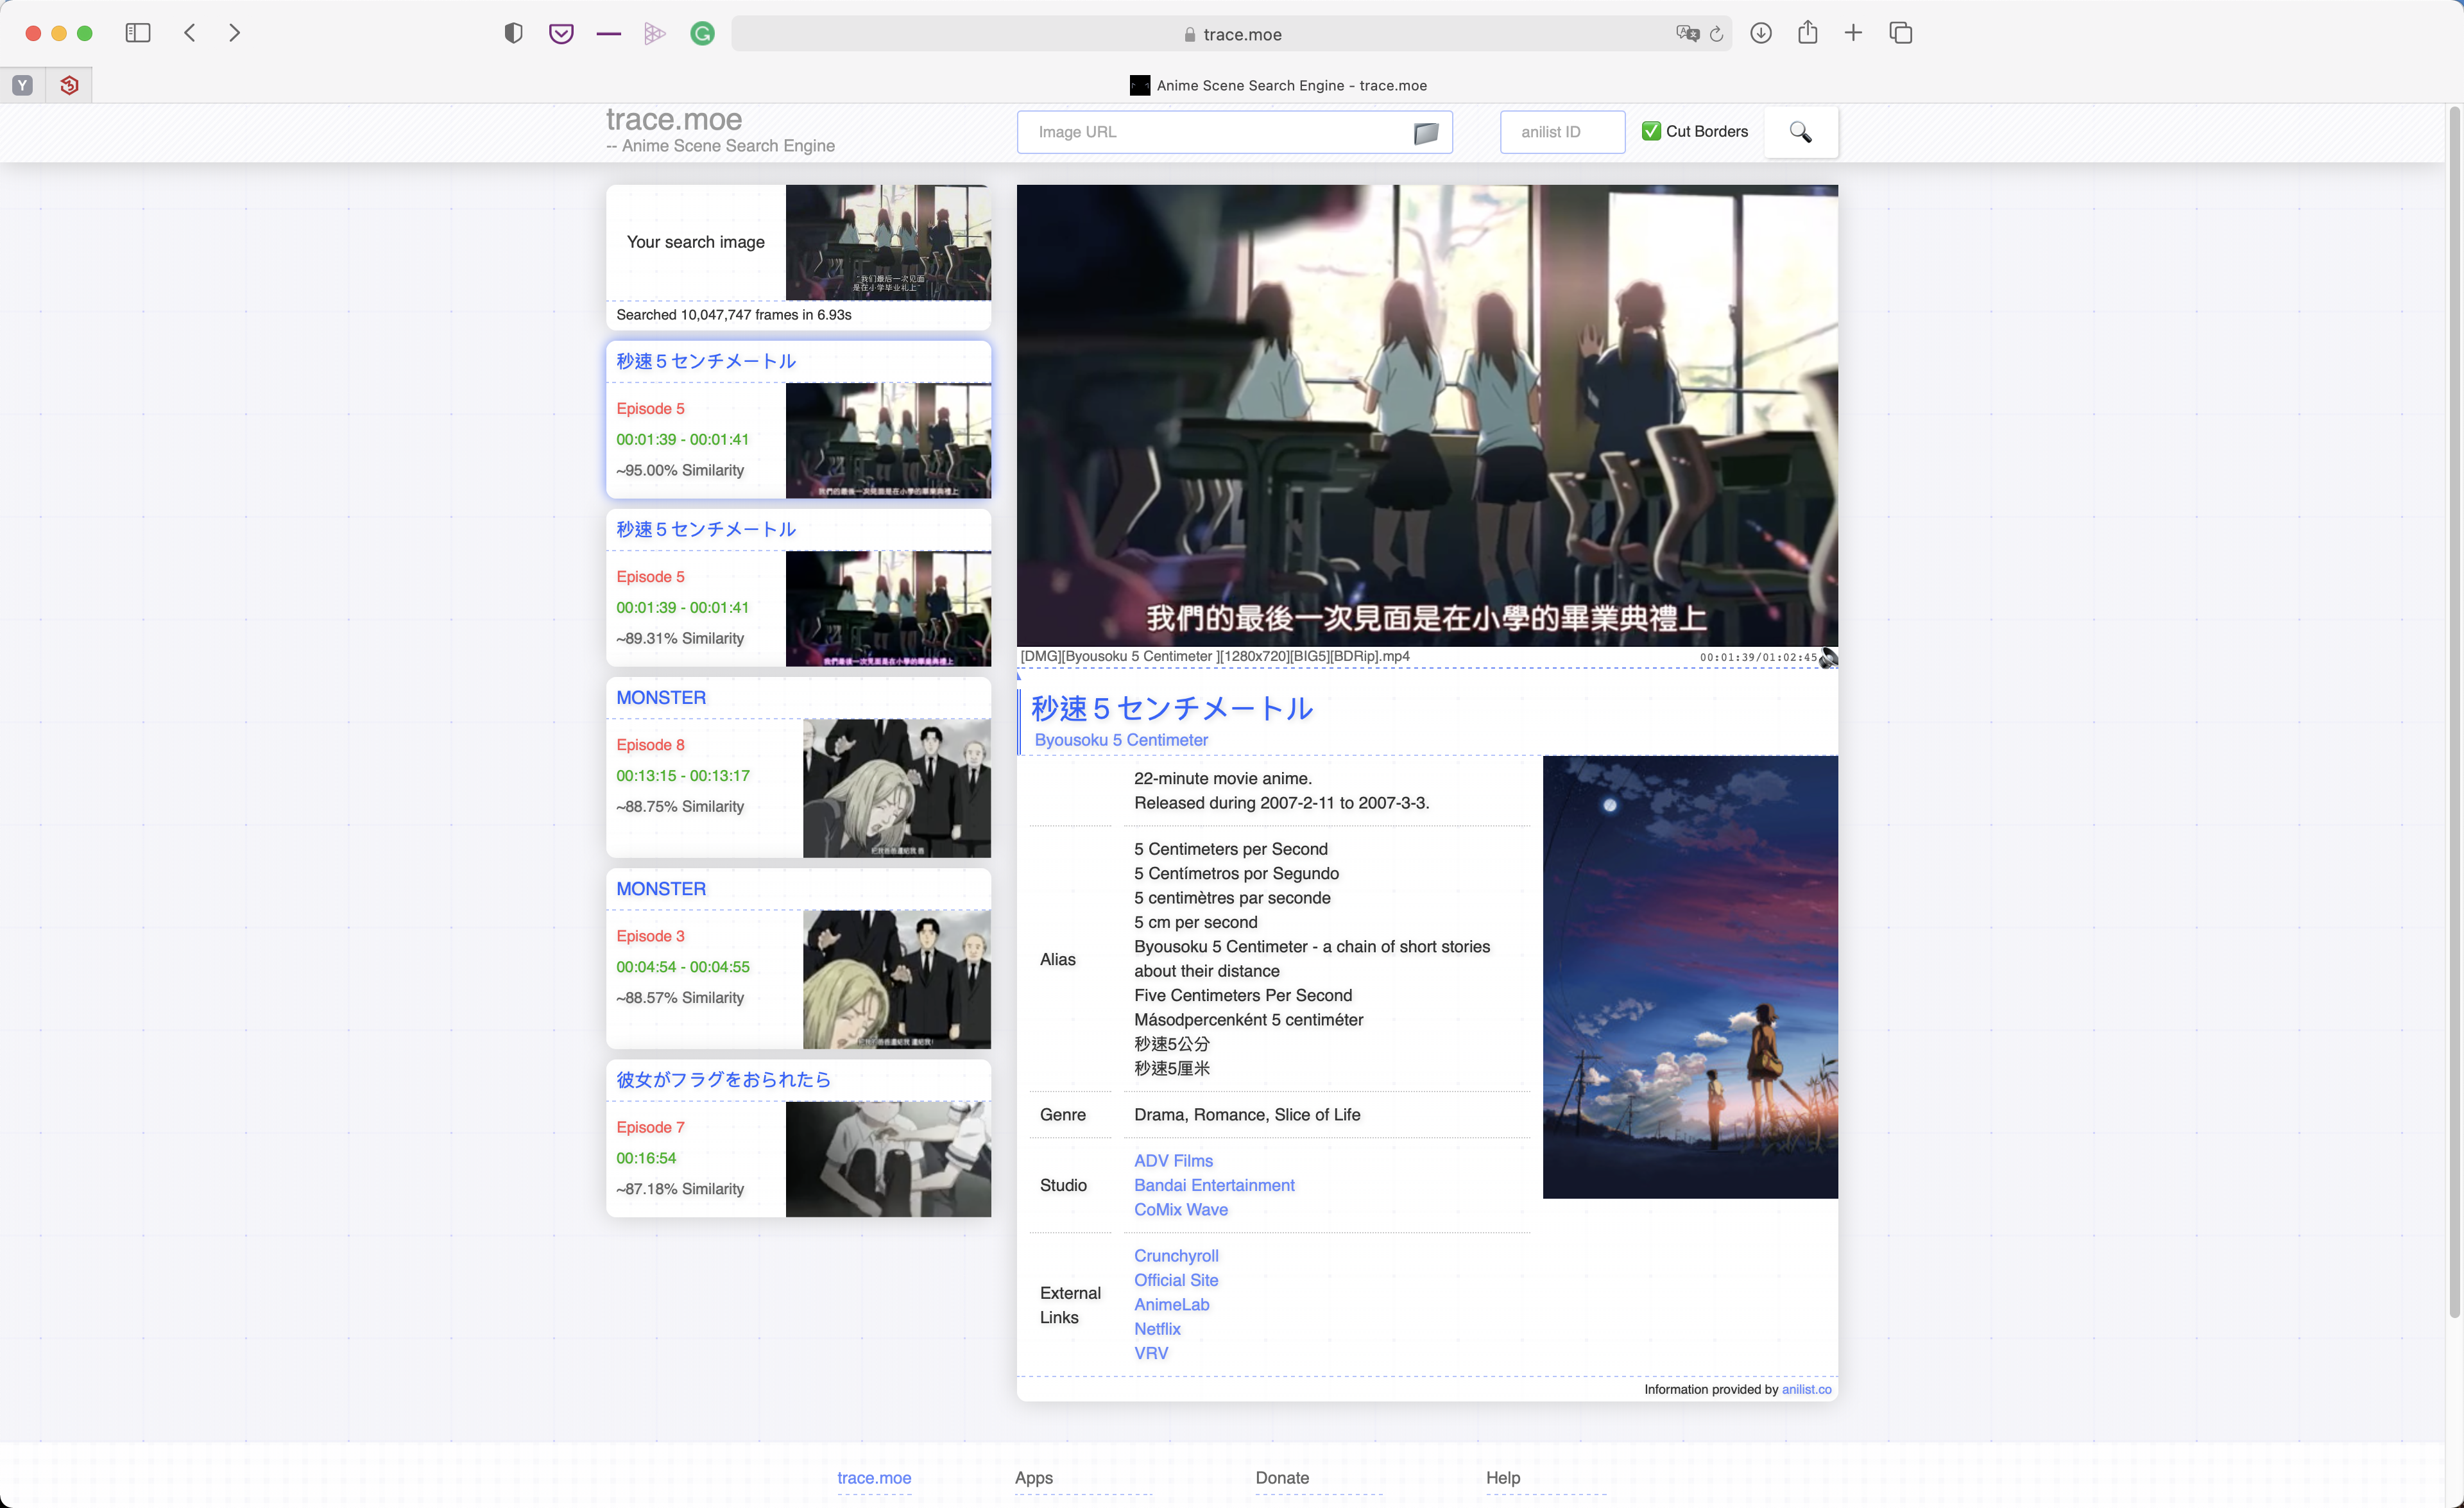The height and width of the screenshot is (1508, 2464).
Task: Click the Byousoku 5 Centimeter subtitle link
Action: [x=1121, y=740]
